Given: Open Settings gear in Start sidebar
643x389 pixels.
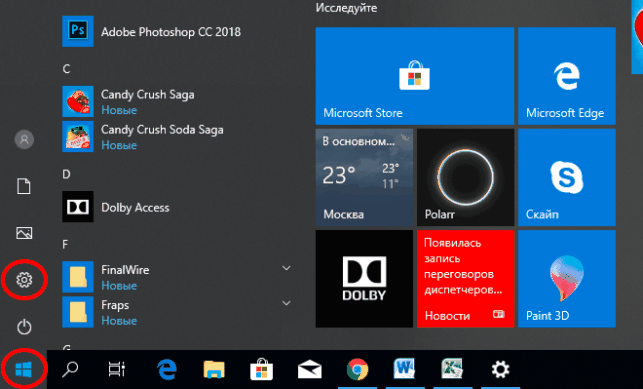Looking at the screenshot, I should (24, 280).
